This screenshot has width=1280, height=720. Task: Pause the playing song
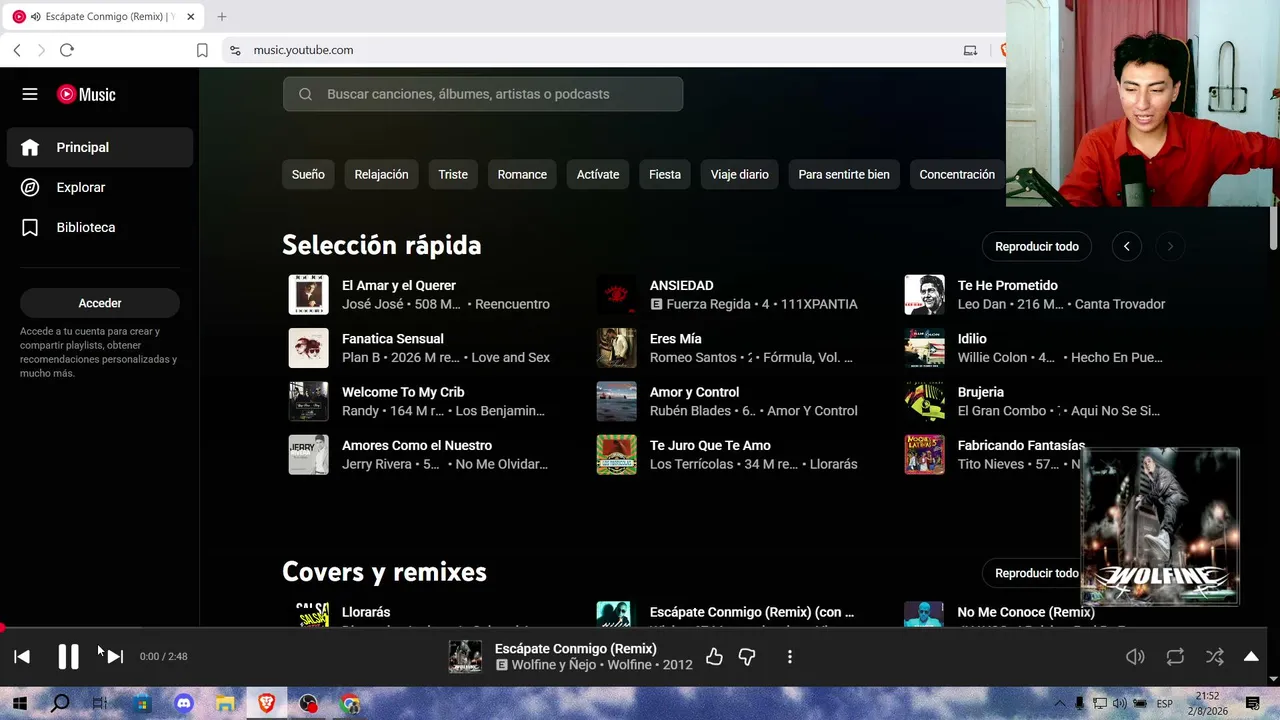pos(68,656)
